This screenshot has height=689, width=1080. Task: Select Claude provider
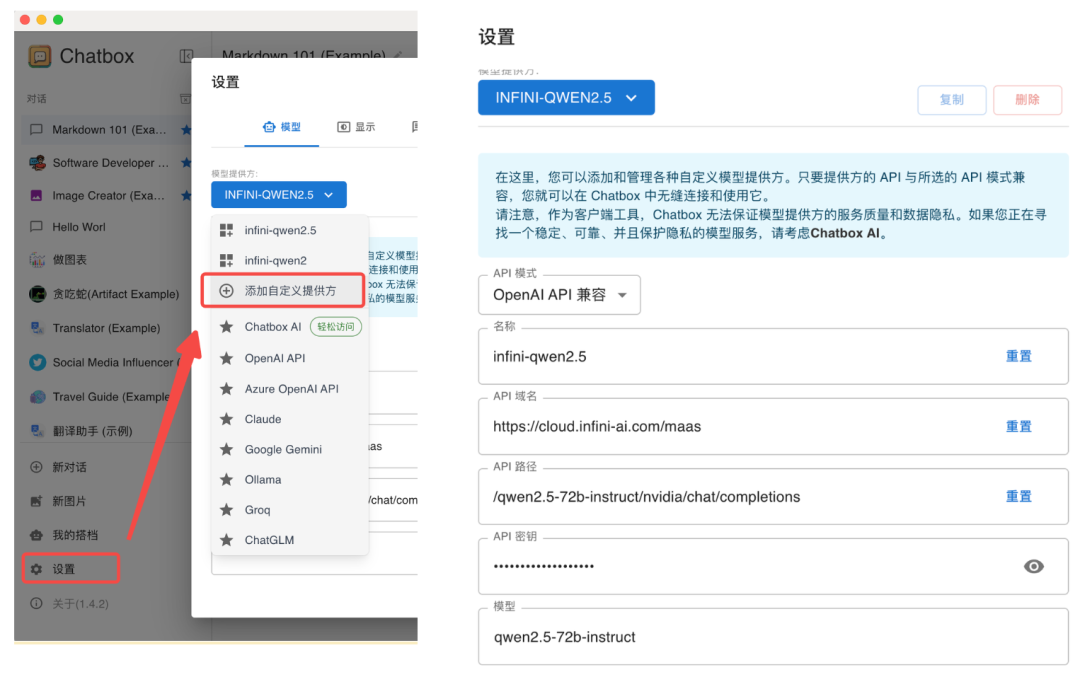289,419
